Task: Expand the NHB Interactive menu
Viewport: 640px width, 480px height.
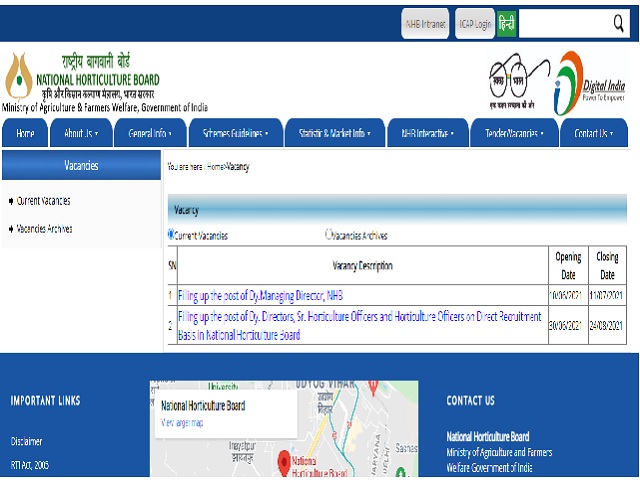Action: click(428, 133)
